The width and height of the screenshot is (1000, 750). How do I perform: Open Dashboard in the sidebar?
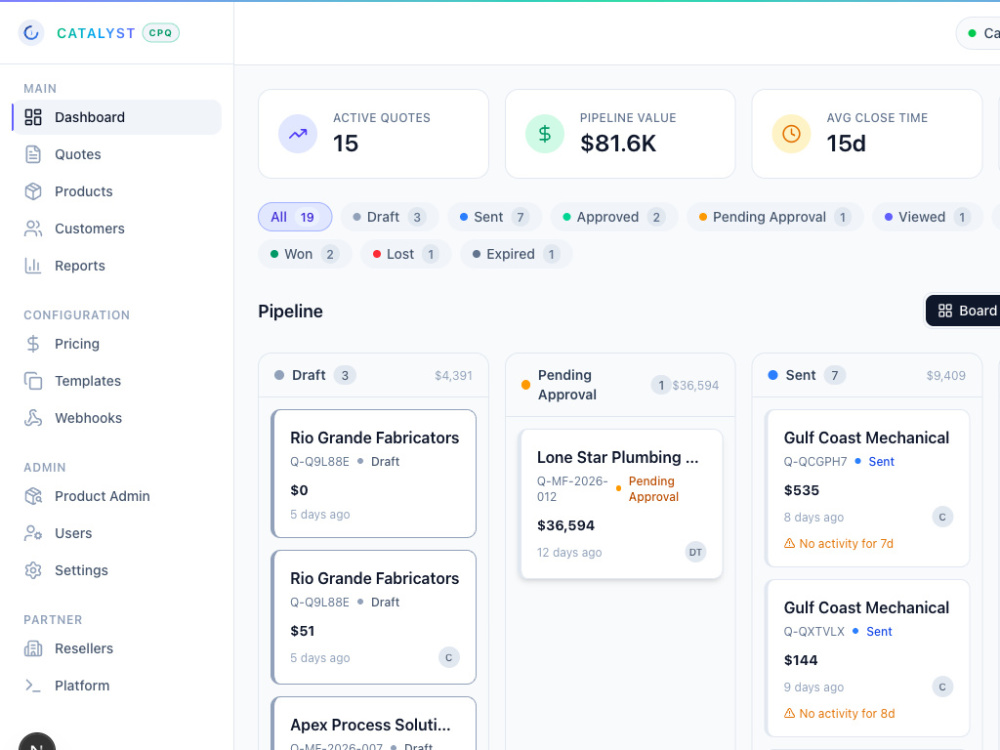tap(117, 117)
